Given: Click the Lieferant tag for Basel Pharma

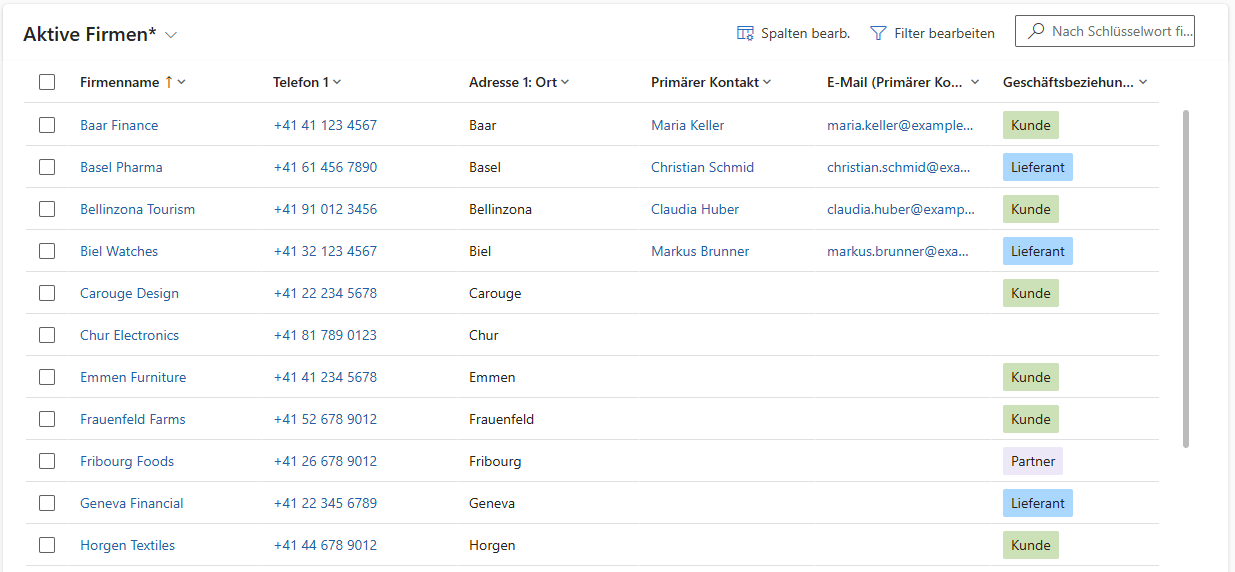Looking at the screenshot, I should click(x=1038, y=167).
